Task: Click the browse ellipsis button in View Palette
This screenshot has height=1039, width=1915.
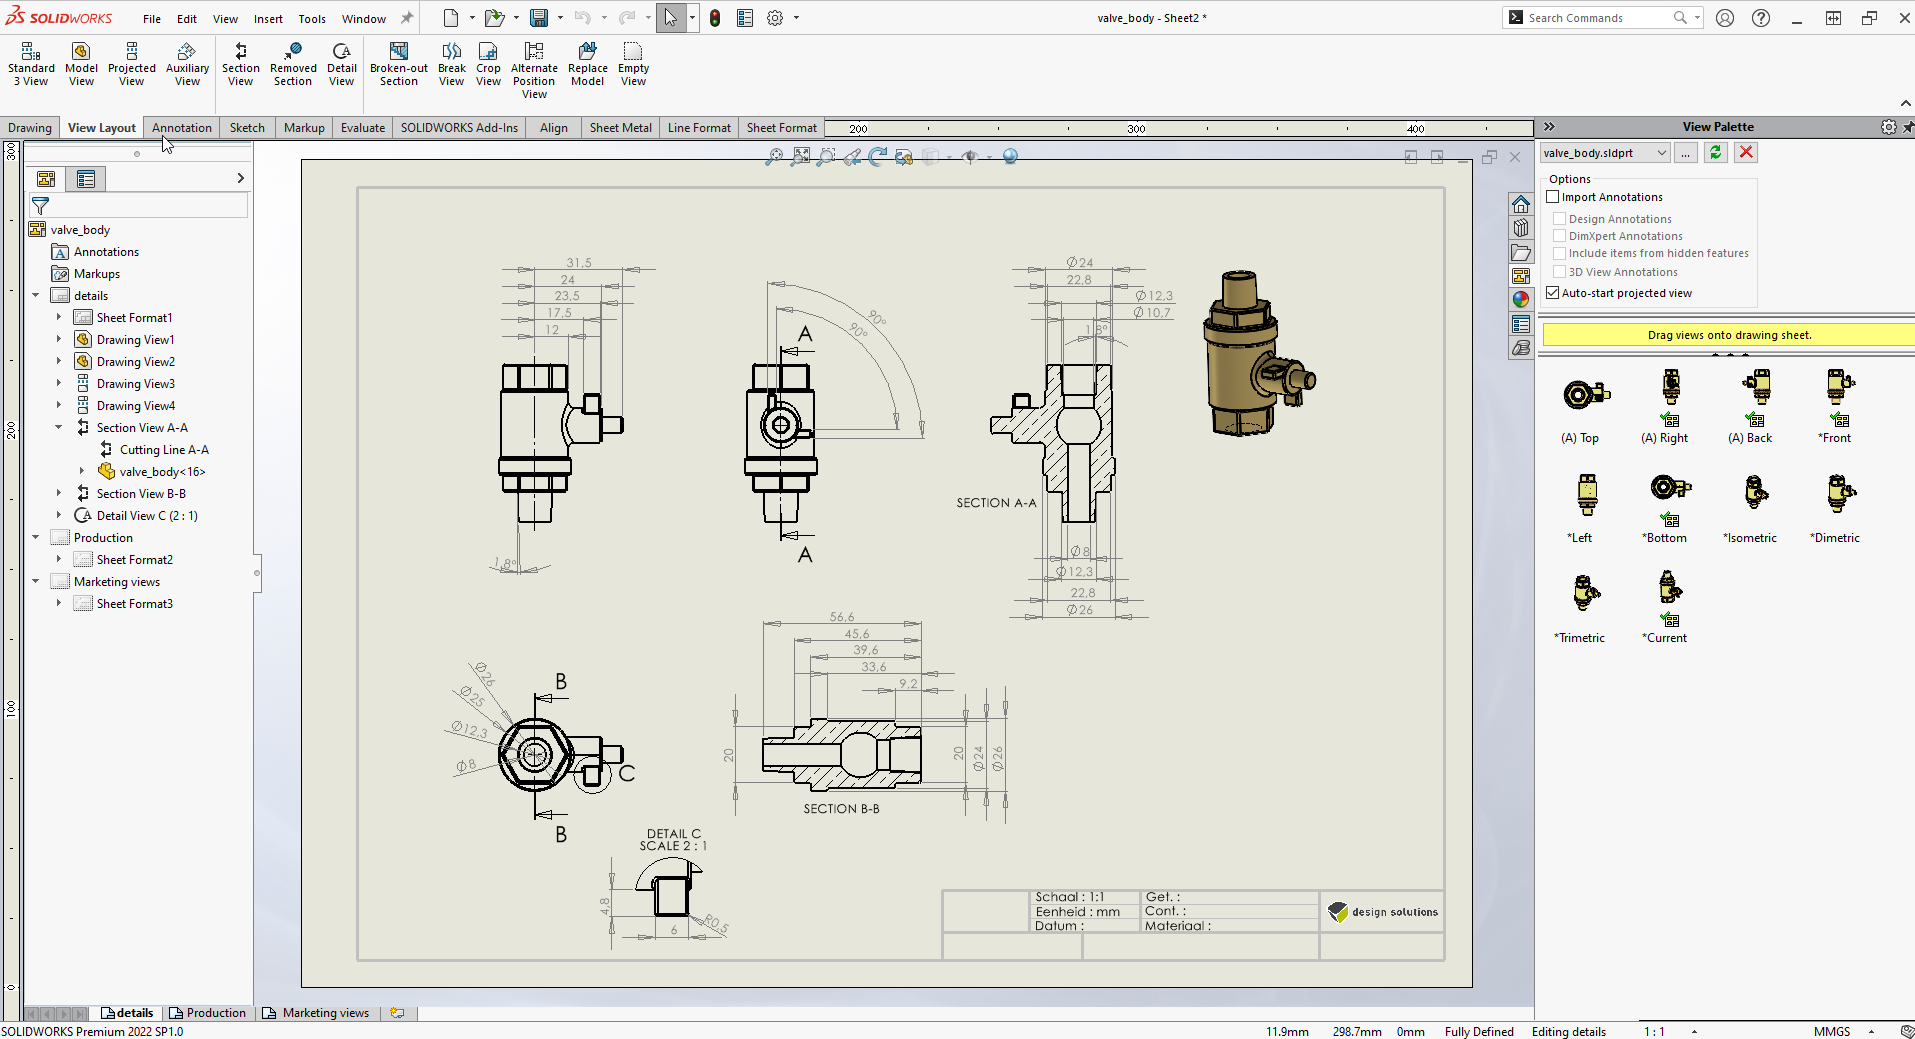Action: coord(1687,152)
